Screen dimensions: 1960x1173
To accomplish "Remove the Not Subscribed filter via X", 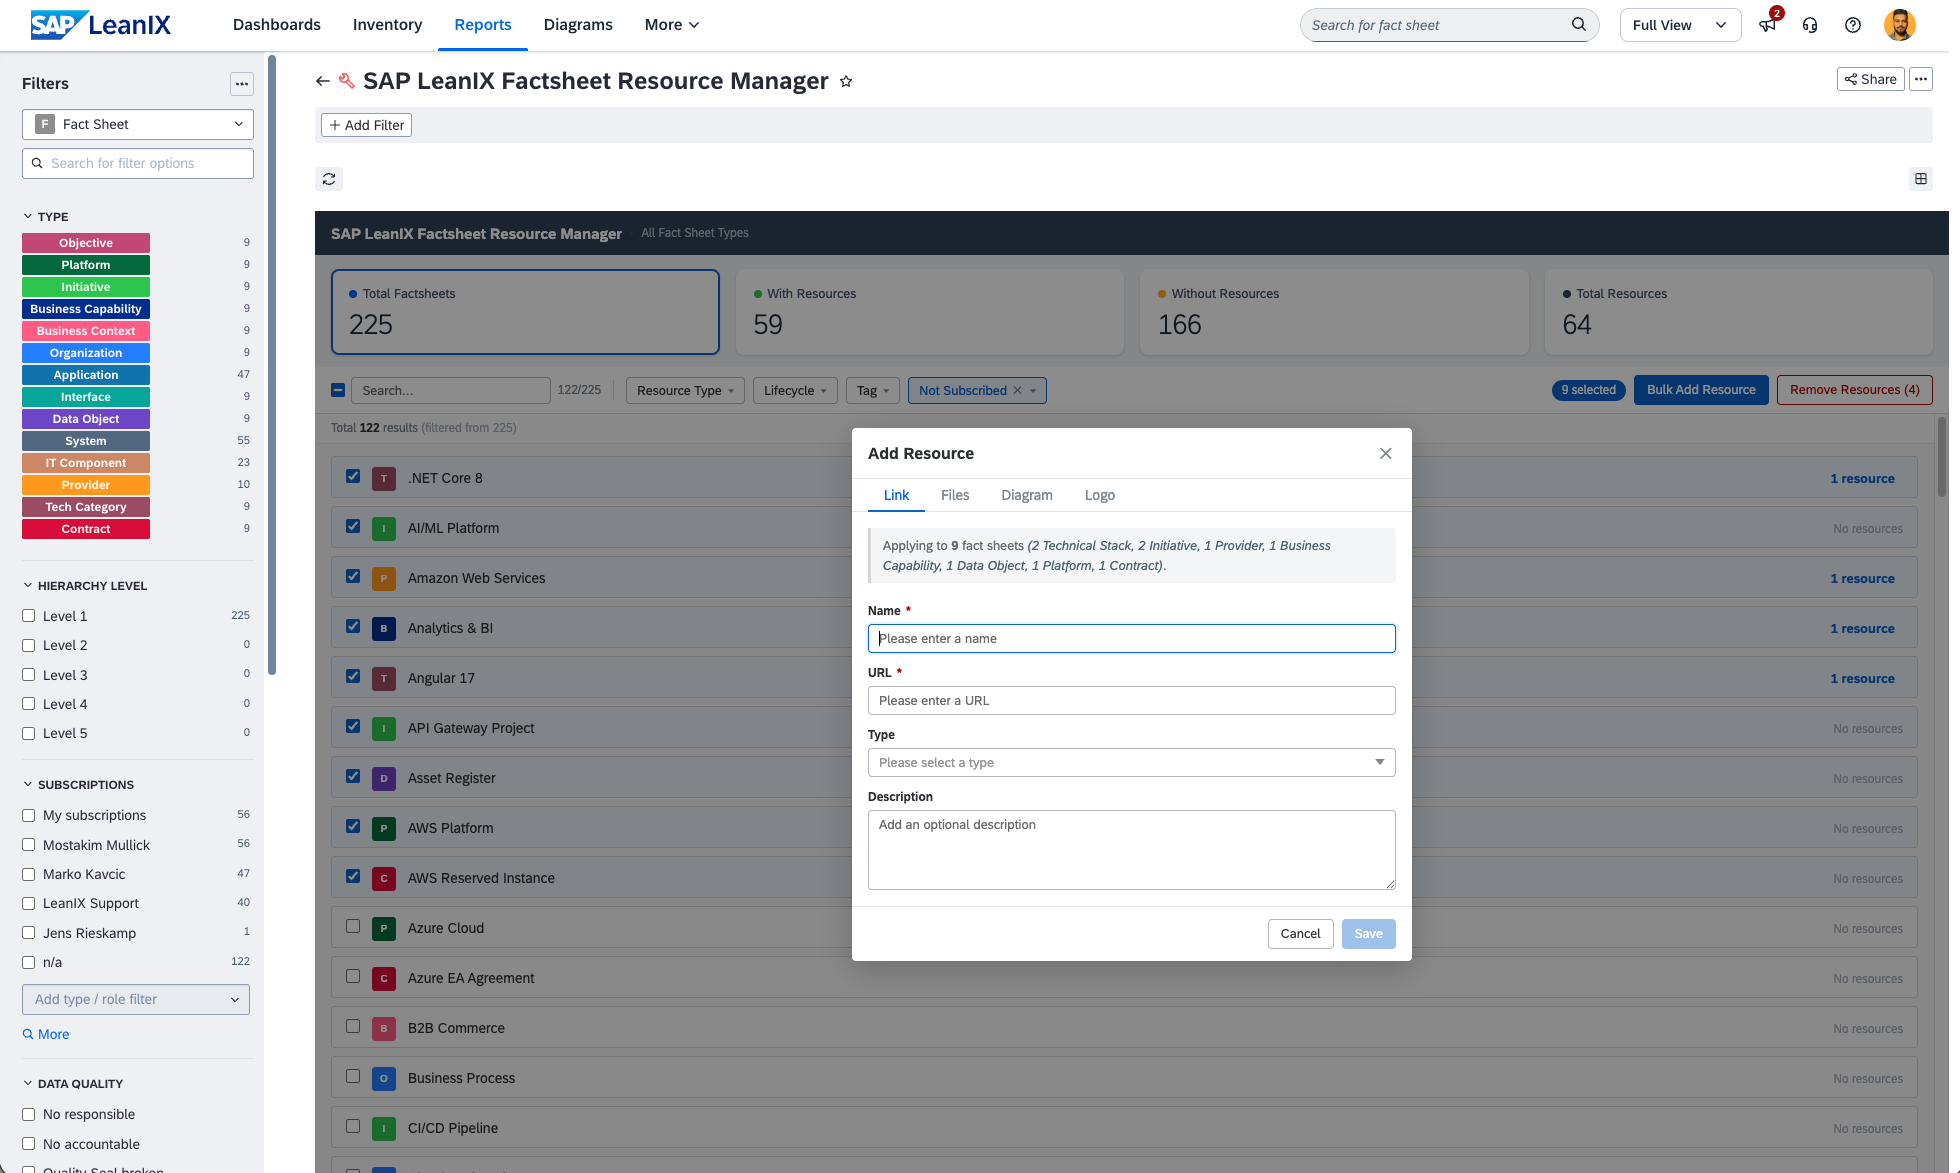I will click(x=1018, y=390).
